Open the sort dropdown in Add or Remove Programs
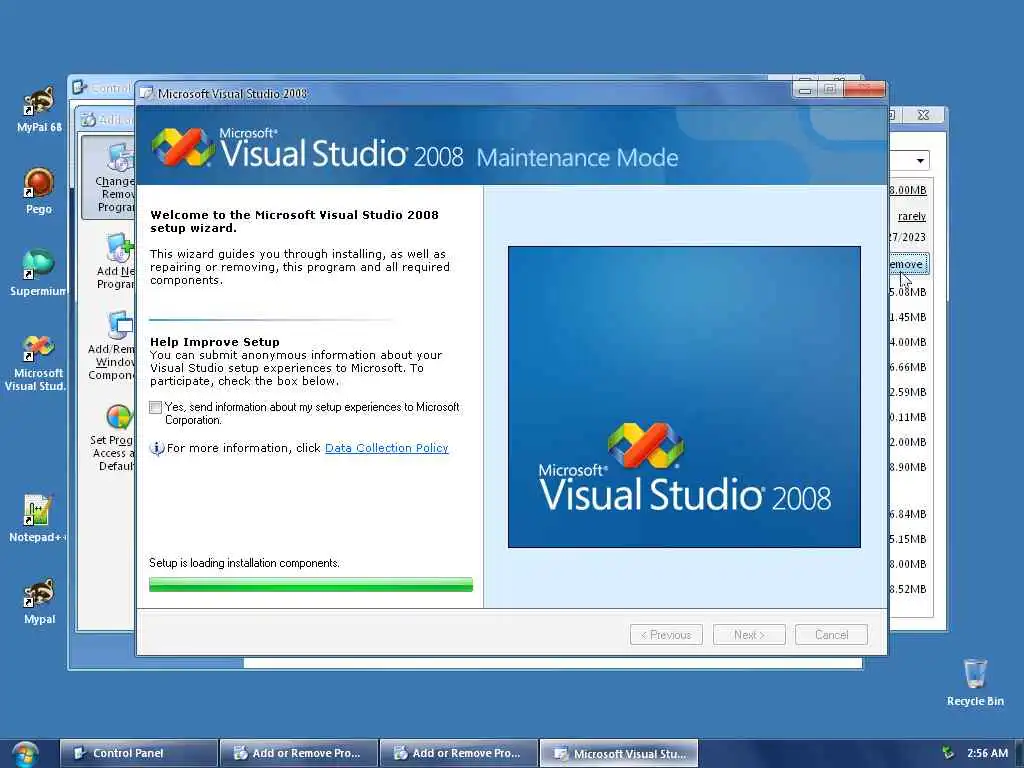 (920, 161)
